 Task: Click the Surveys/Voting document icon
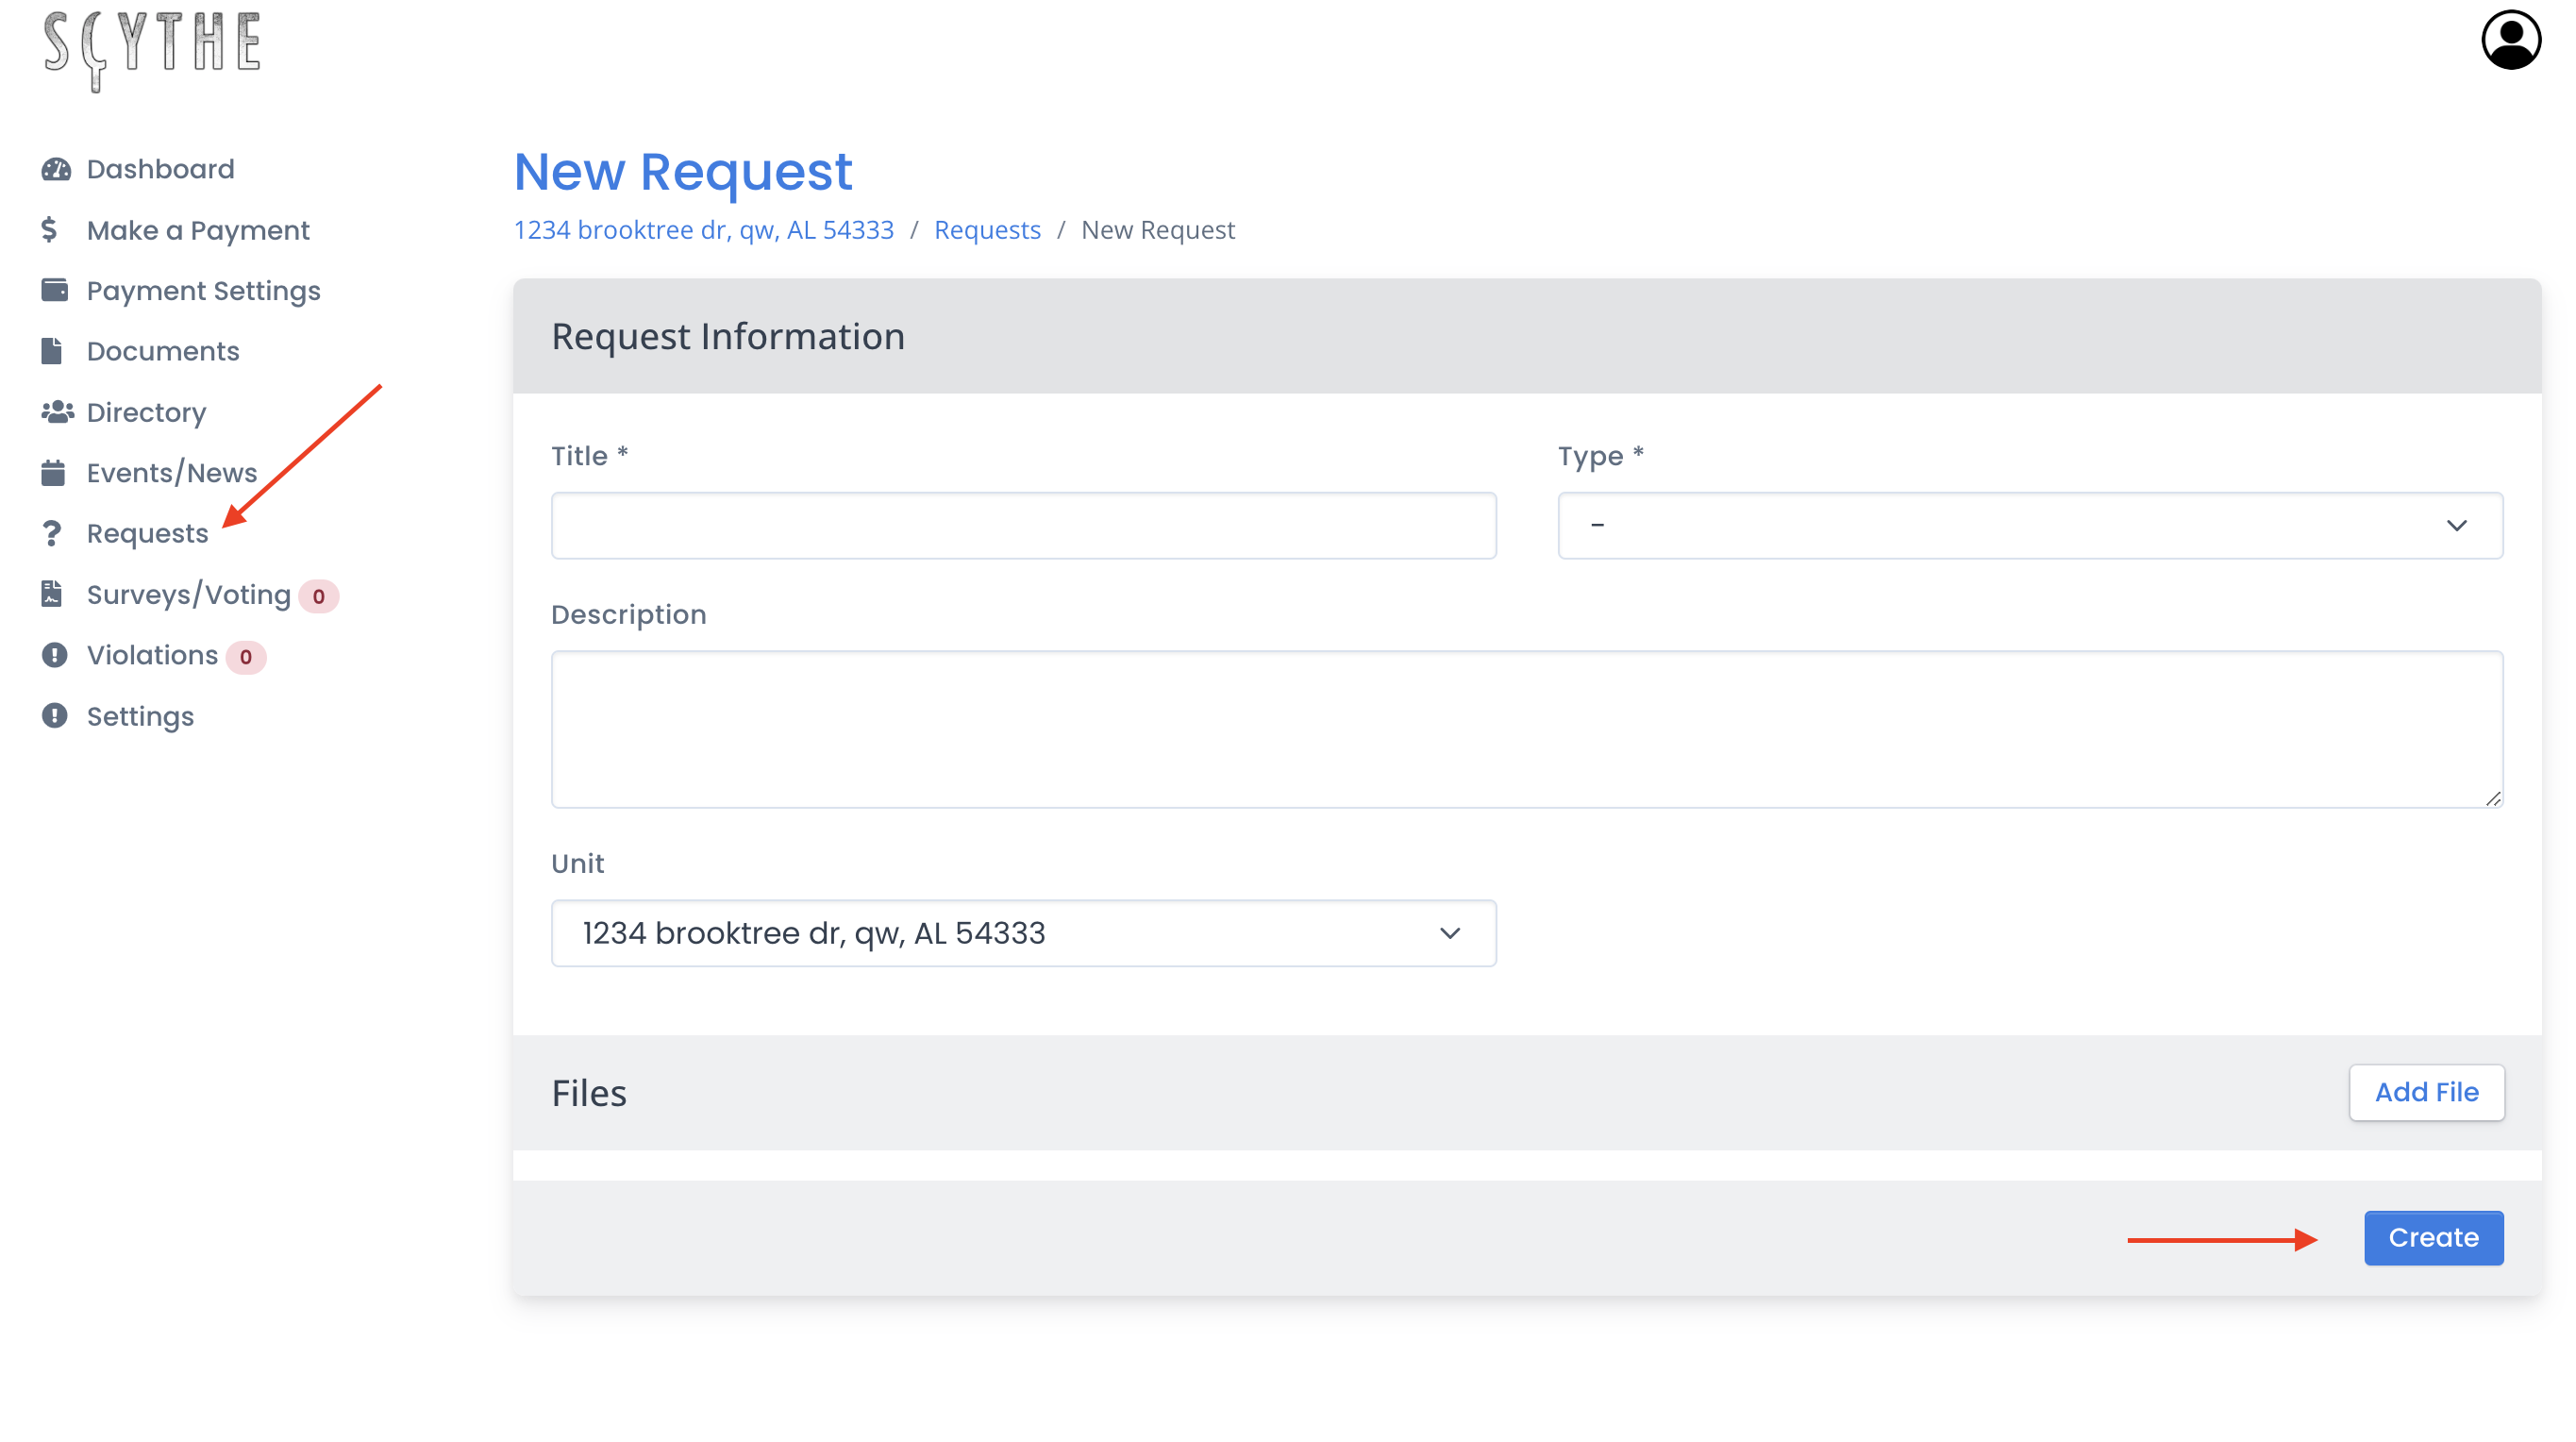point(52,594)
